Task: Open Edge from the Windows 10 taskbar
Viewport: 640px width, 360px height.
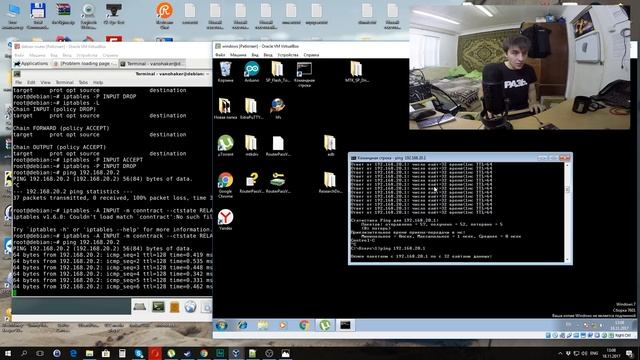Action: 73,353
